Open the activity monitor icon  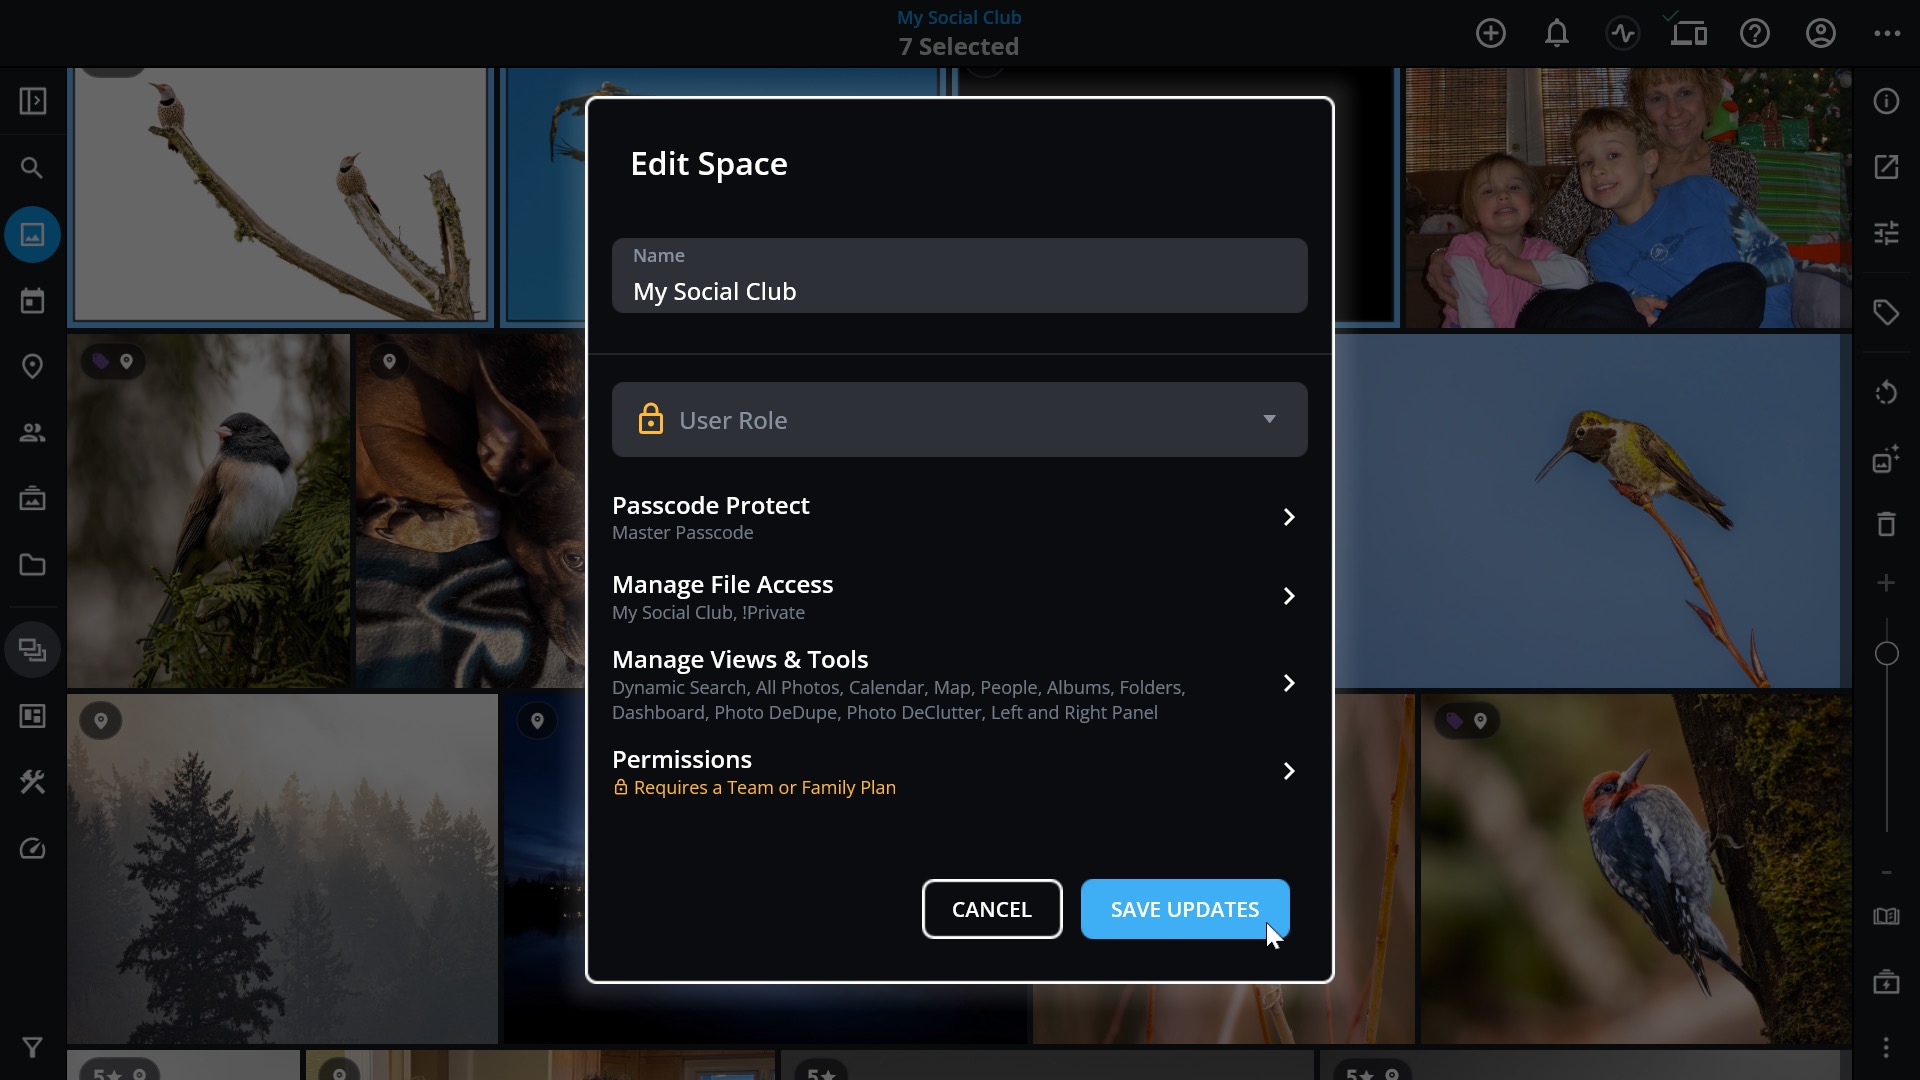(x=1622, y=33)
